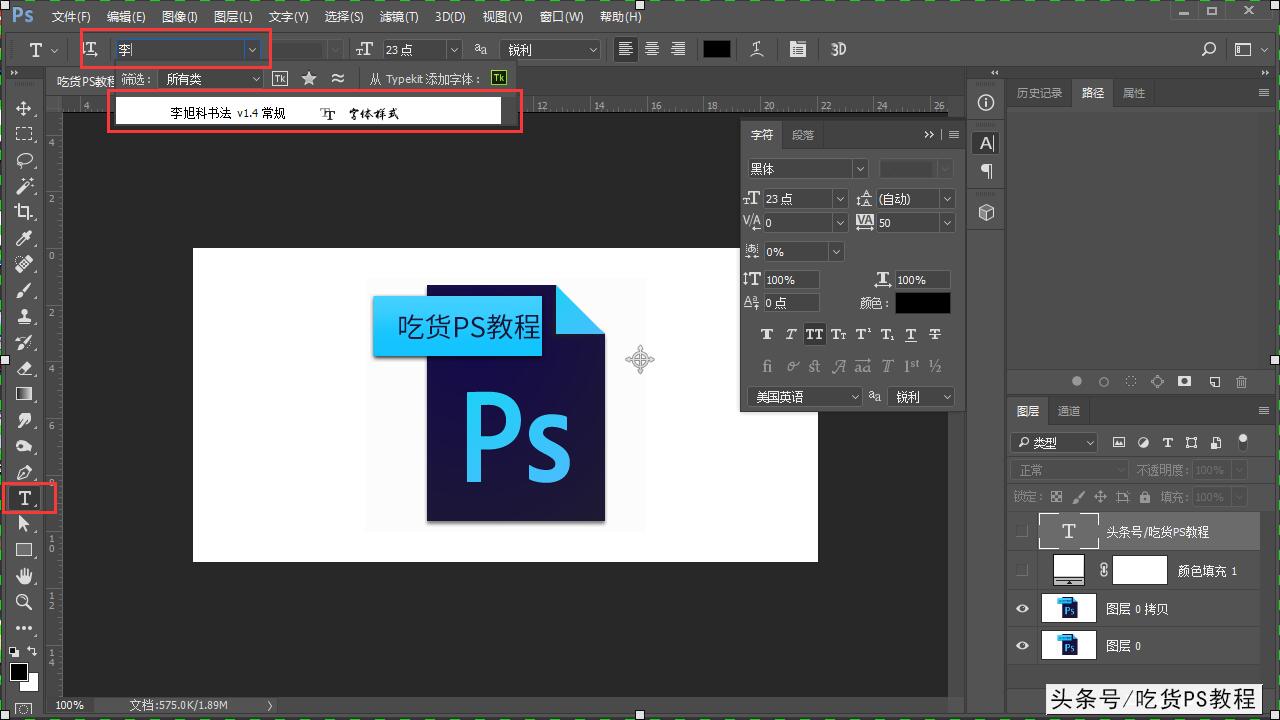Viewport: 1280px width, 720px height.
Task: Select the Lasso tool
Action: click(x=24, y=160)
